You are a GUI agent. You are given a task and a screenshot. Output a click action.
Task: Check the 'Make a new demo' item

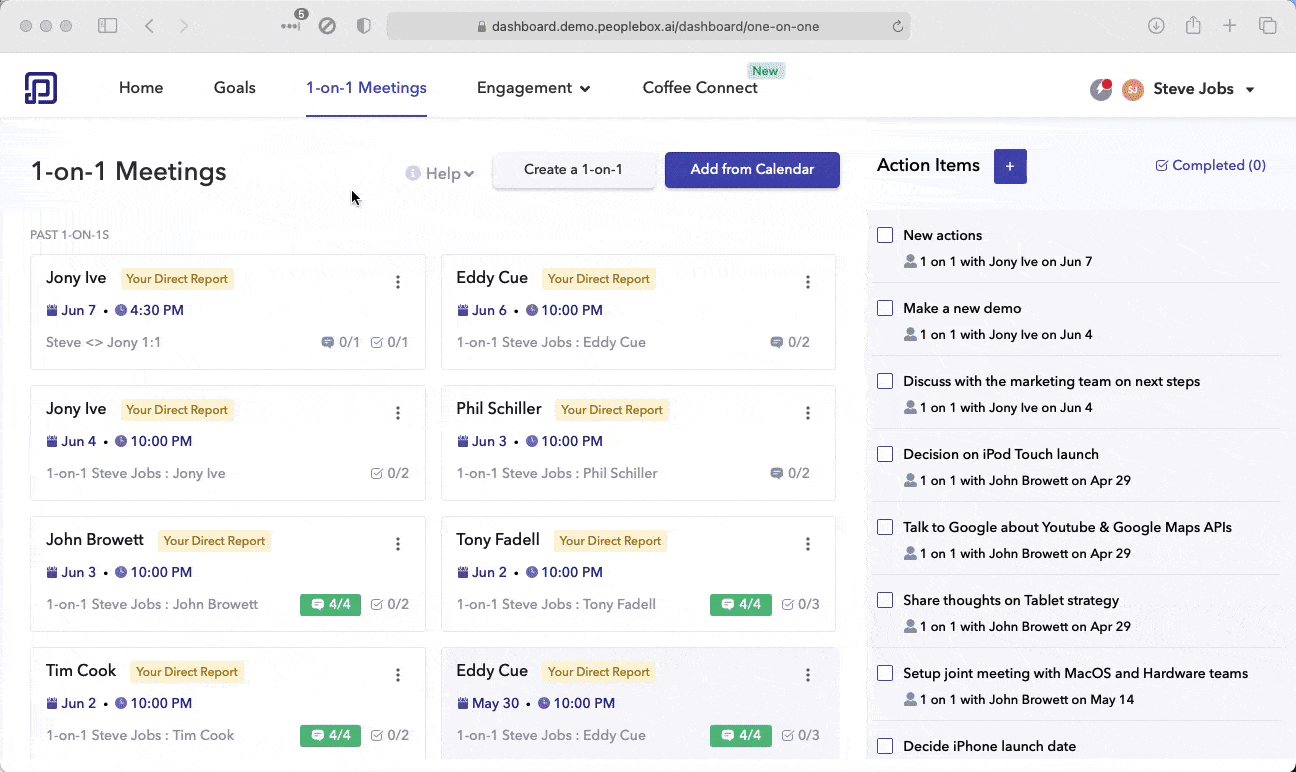tap(885, 308)
